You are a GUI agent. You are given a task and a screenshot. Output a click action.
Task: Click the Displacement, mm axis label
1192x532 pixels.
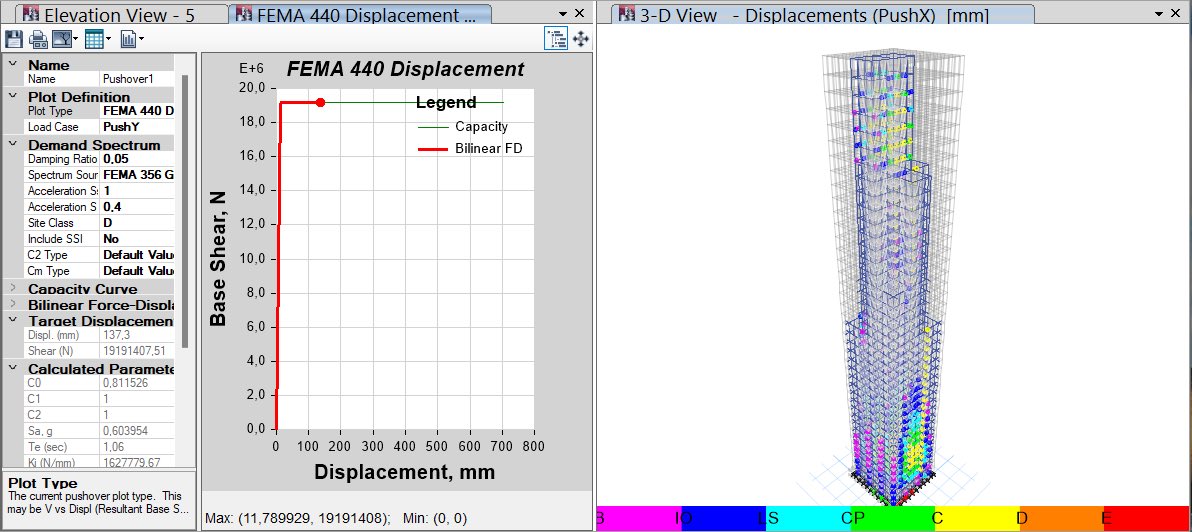pyautogui.click(x=405, y=472)
